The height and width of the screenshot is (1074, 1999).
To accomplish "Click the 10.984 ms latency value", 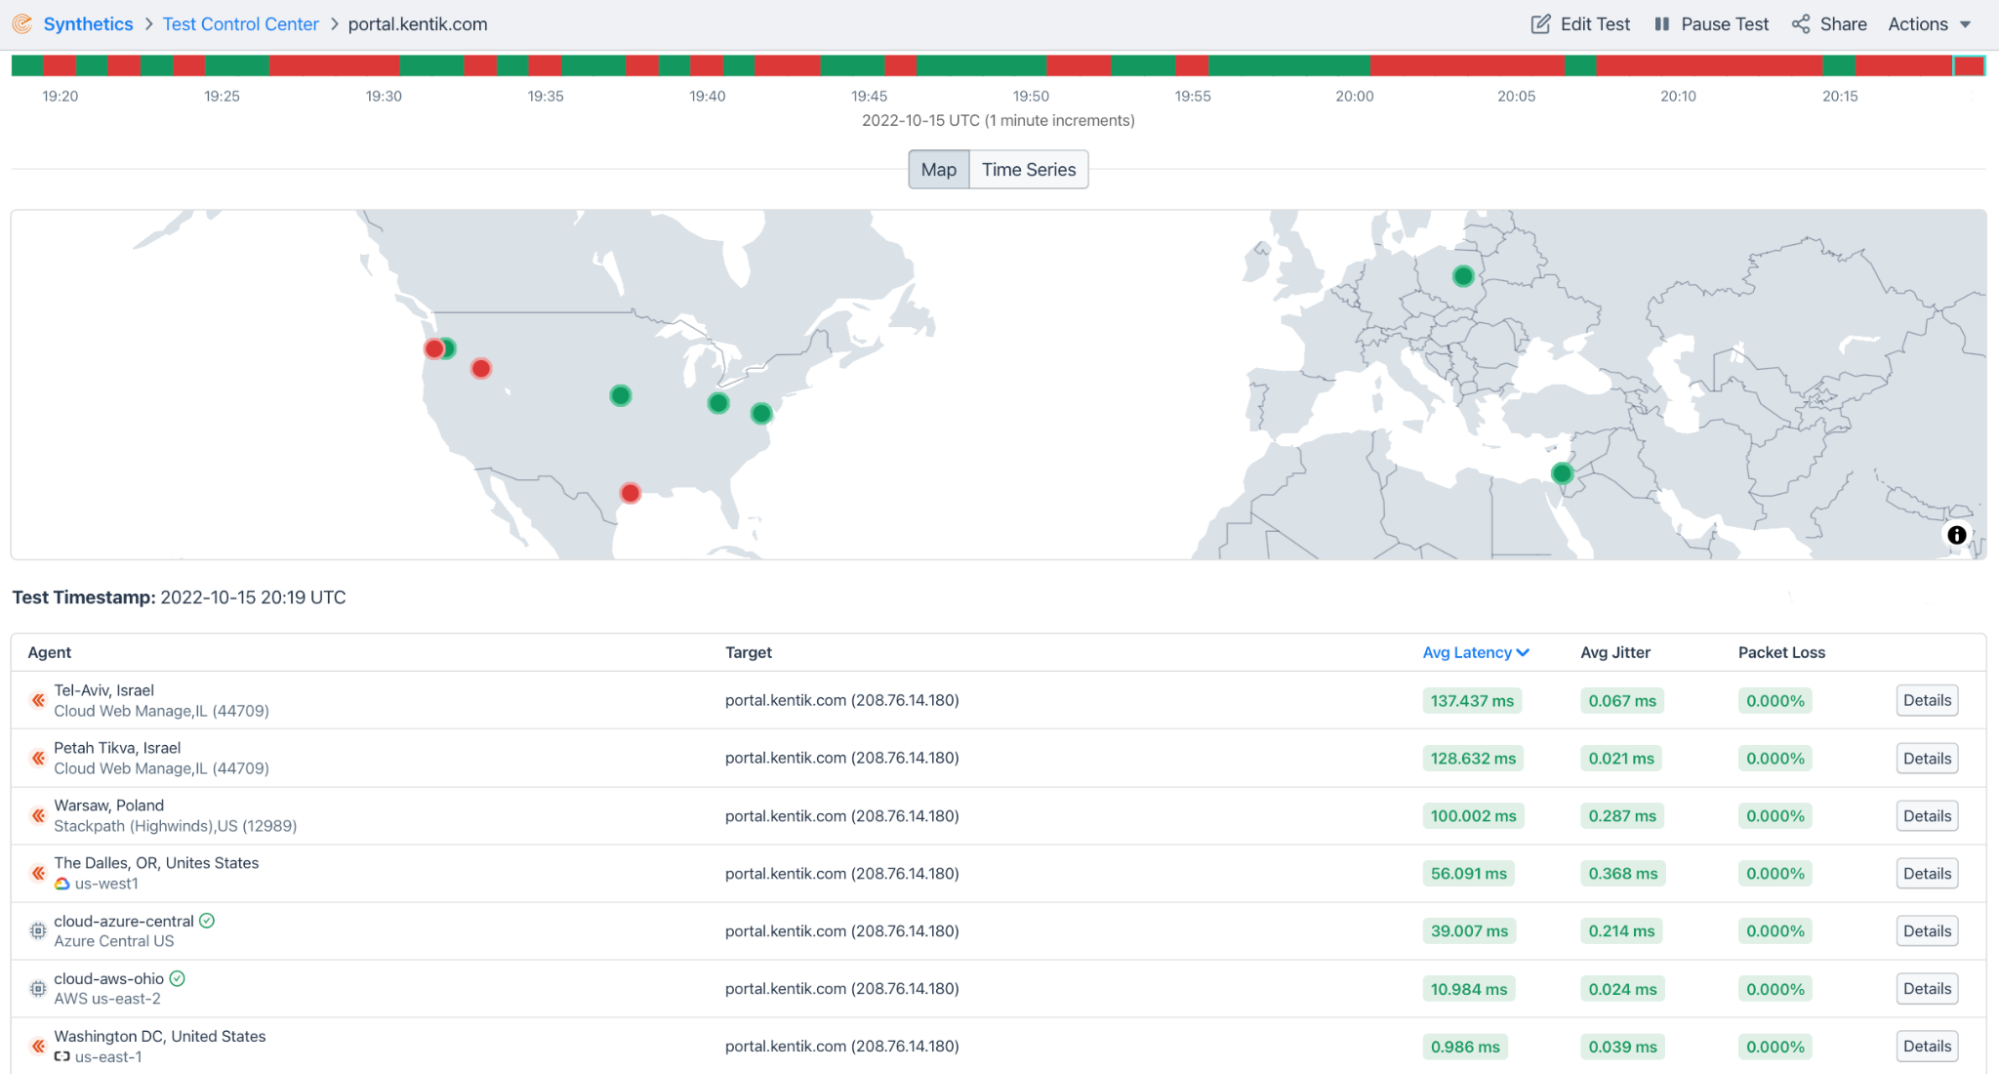I will 1468,989.
